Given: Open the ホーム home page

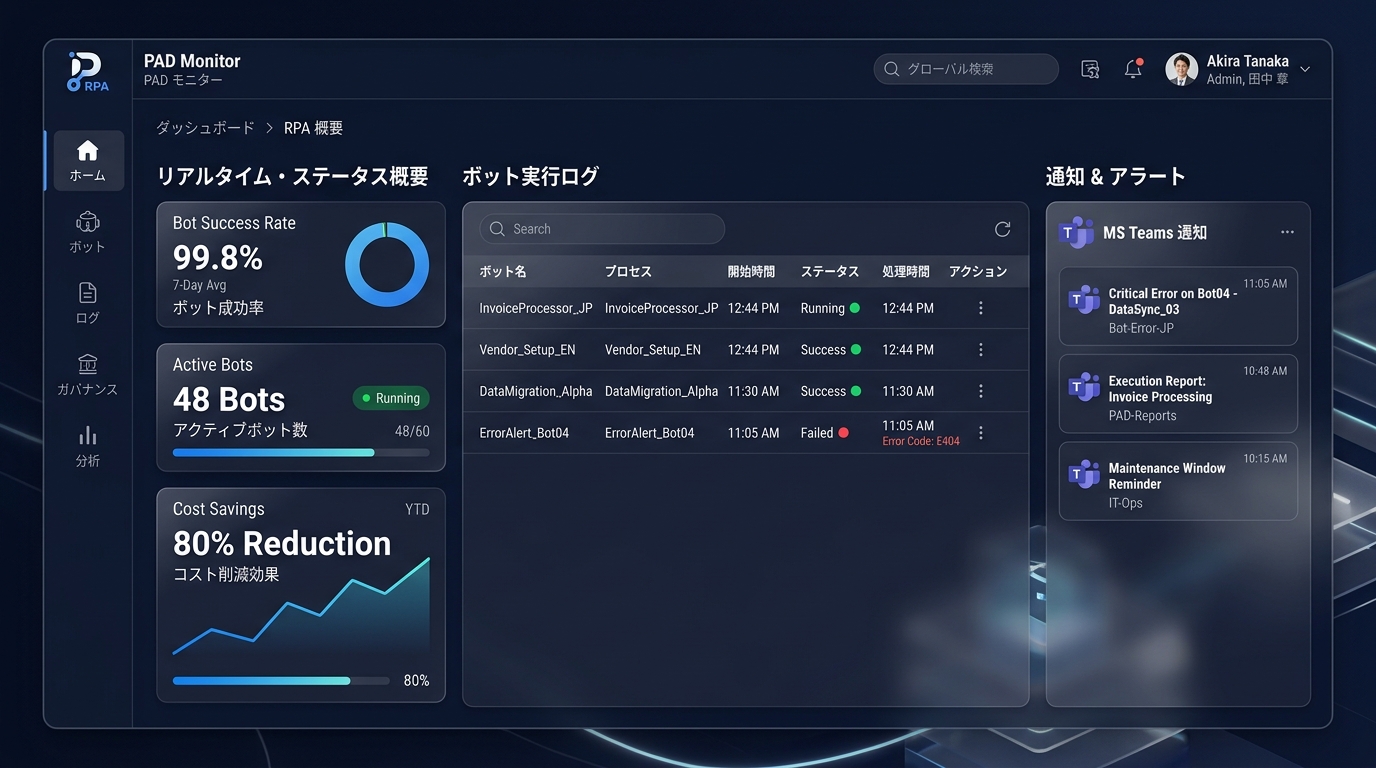Looking at the screenshot, I should pos(88,160).
